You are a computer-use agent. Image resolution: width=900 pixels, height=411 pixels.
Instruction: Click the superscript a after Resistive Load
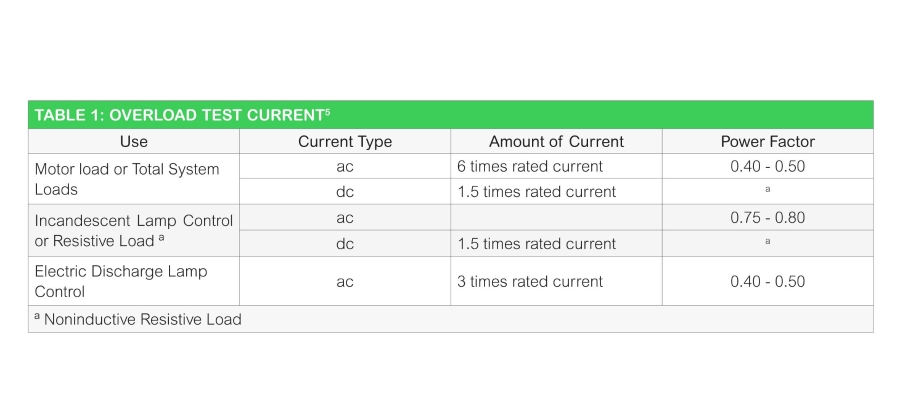162,238
